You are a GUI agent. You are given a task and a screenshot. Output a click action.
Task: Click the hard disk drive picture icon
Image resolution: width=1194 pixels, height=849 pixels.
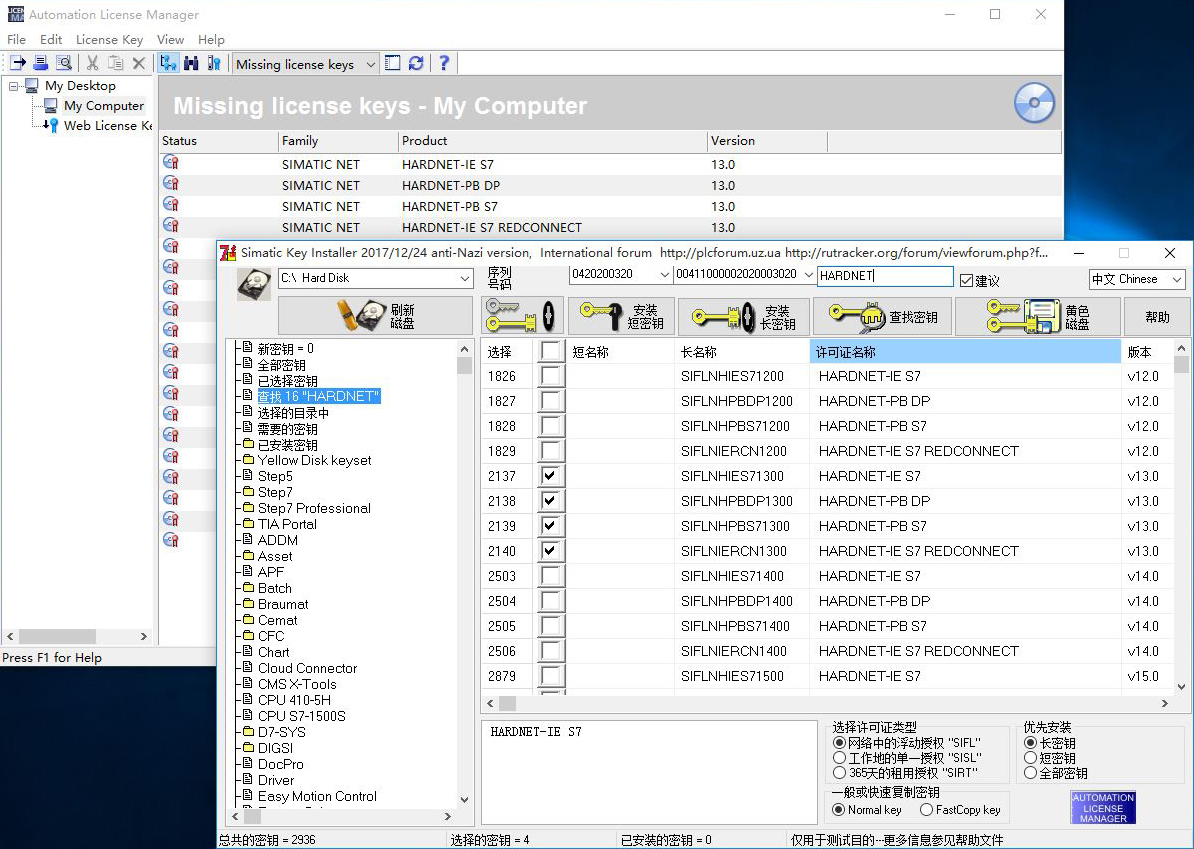(254, 284)
